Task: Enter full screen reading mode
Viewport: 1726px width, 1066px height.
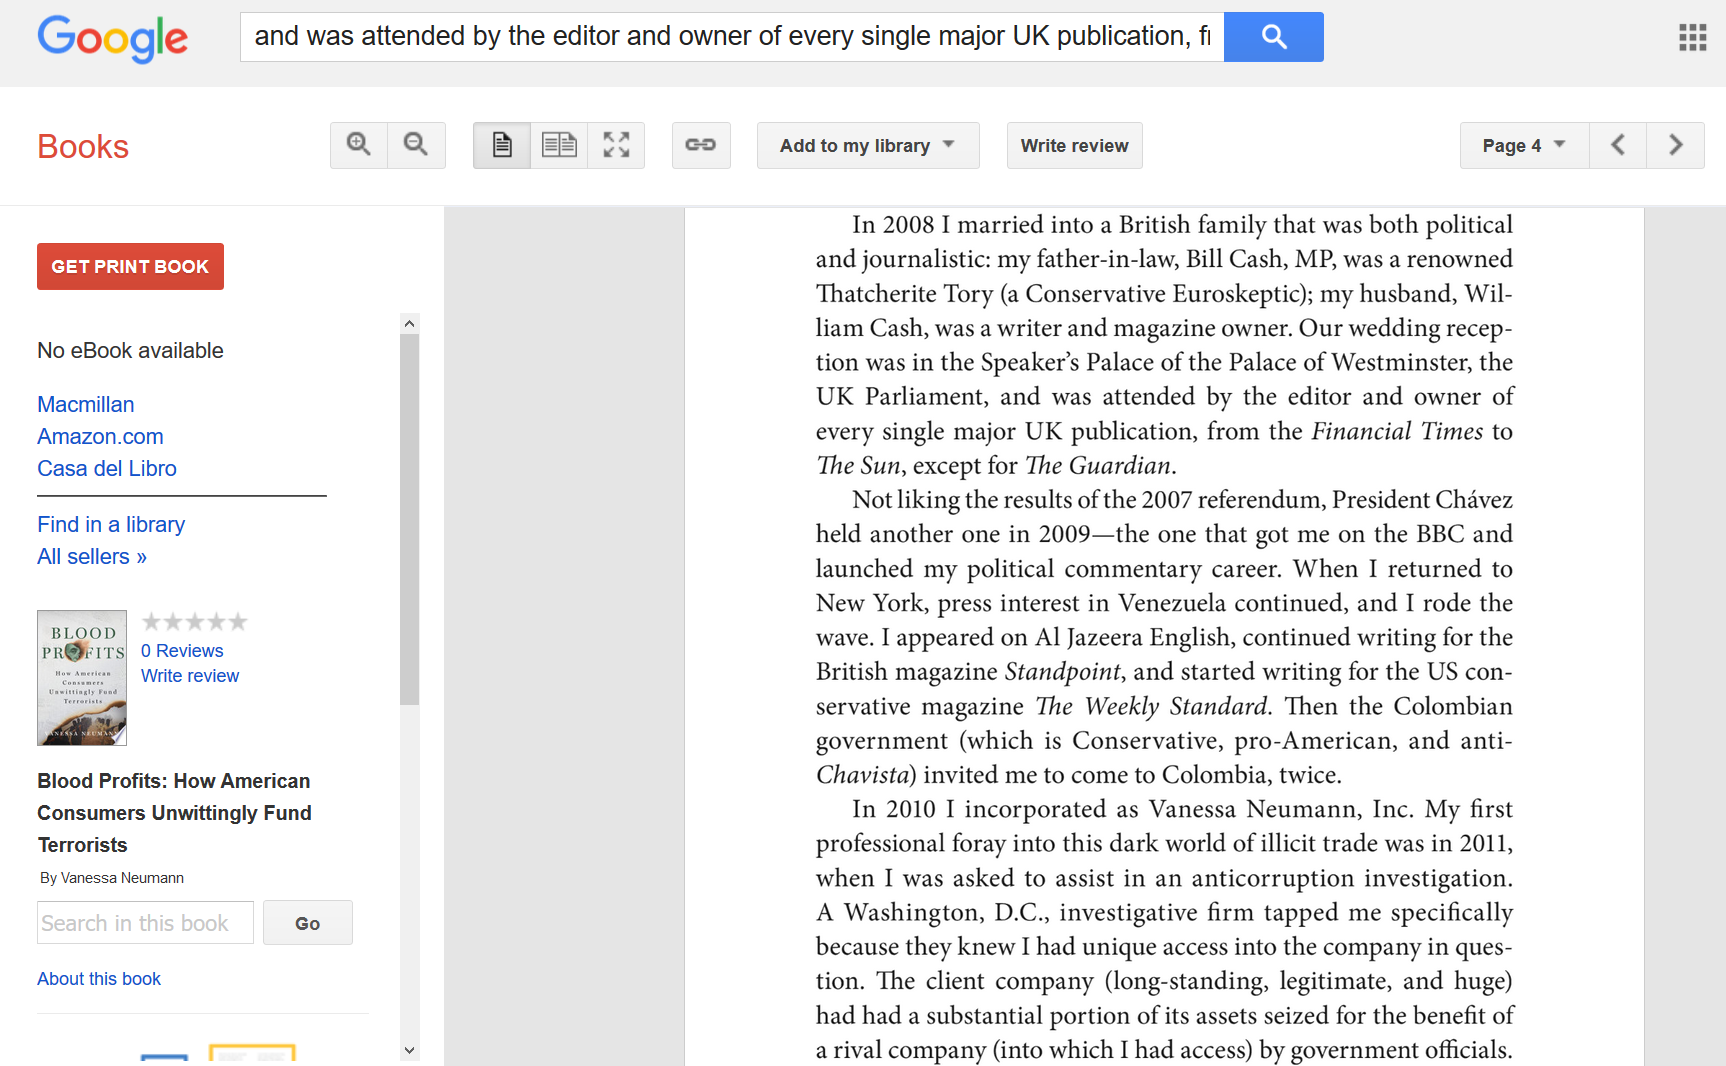Action: [616, 145]
